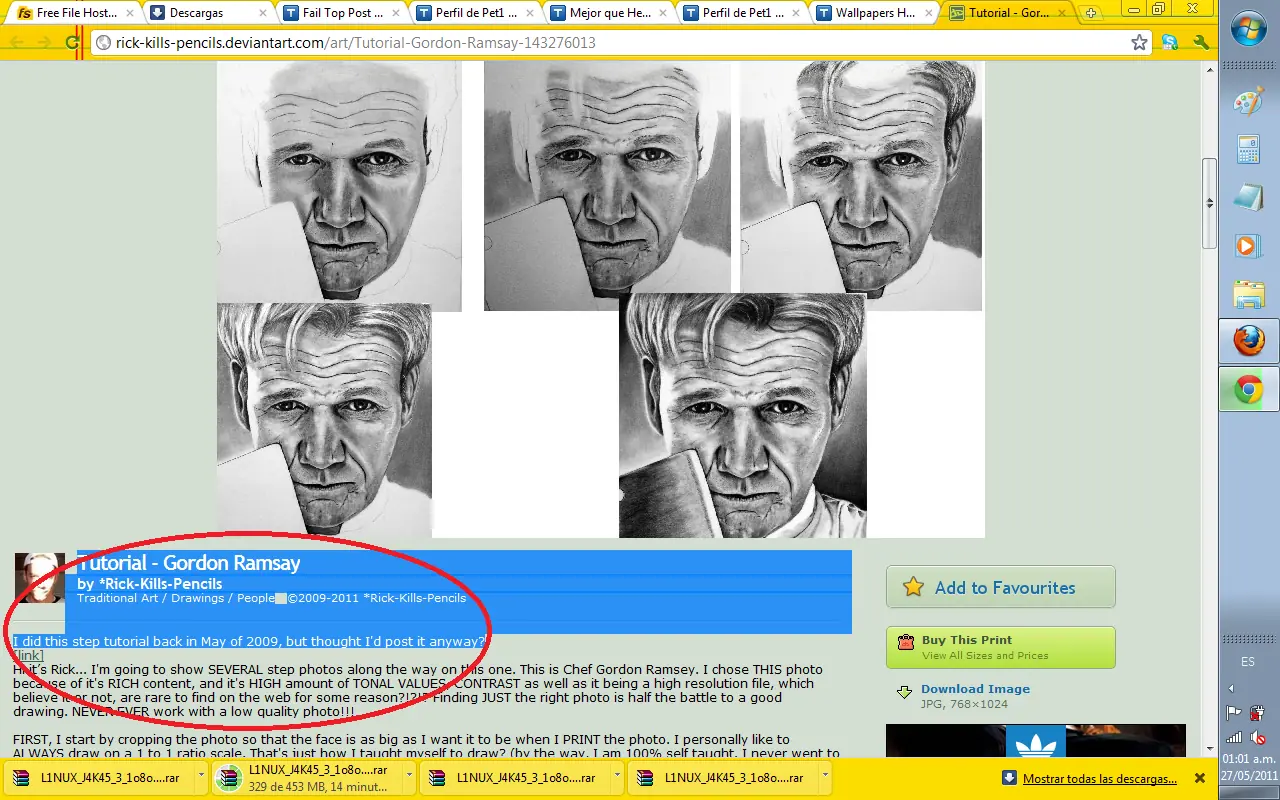Show hidden tray icons with the arrow
Viewport: 1280px width, 800px height.
tap(1231, 688)
